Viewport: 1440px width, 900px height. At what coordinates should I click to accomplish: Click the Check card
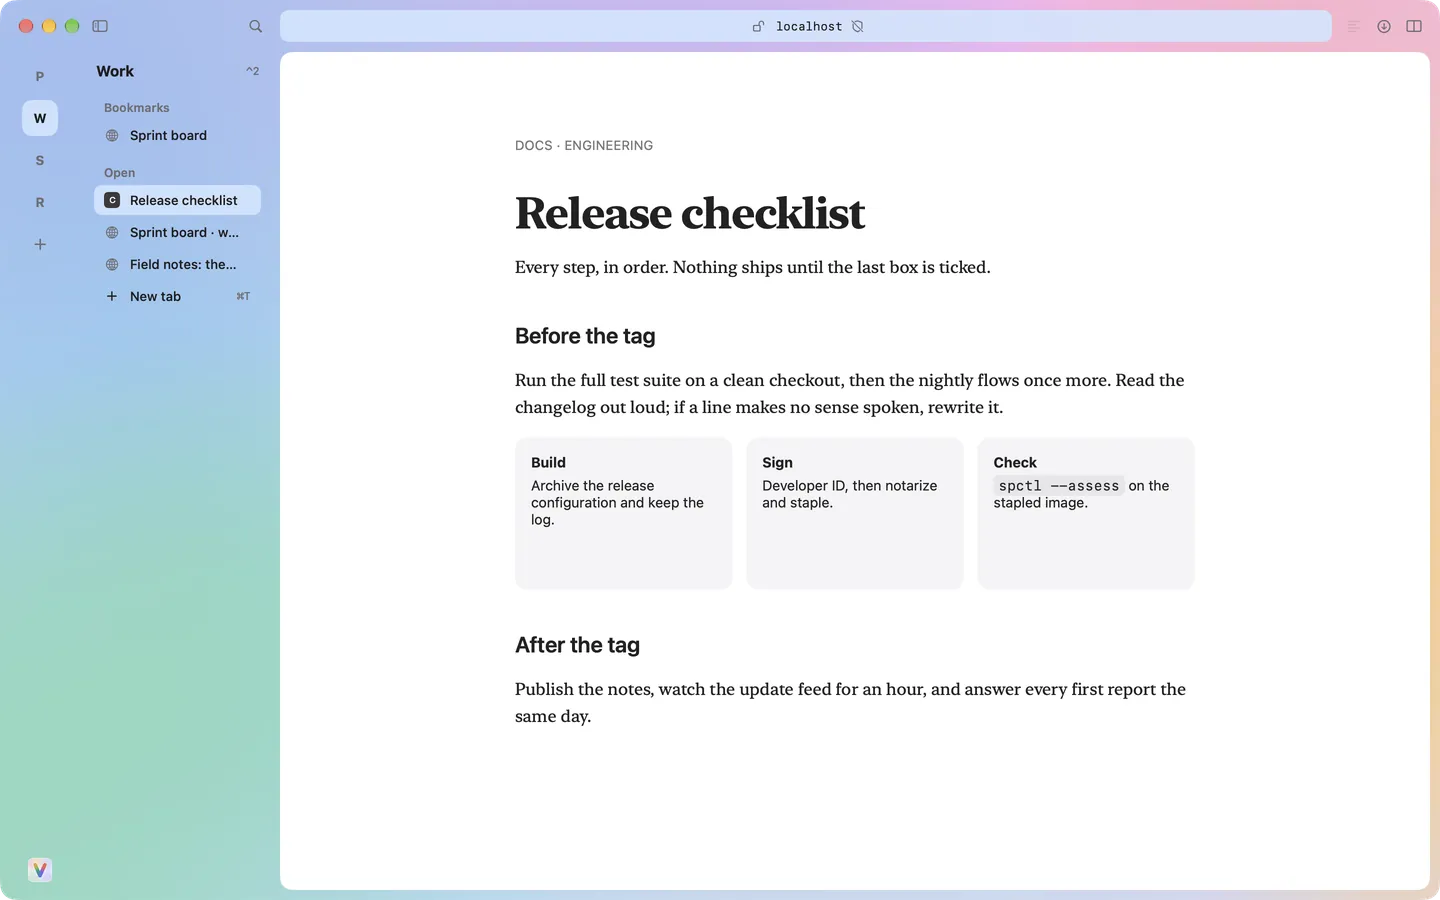(1086, 513)
